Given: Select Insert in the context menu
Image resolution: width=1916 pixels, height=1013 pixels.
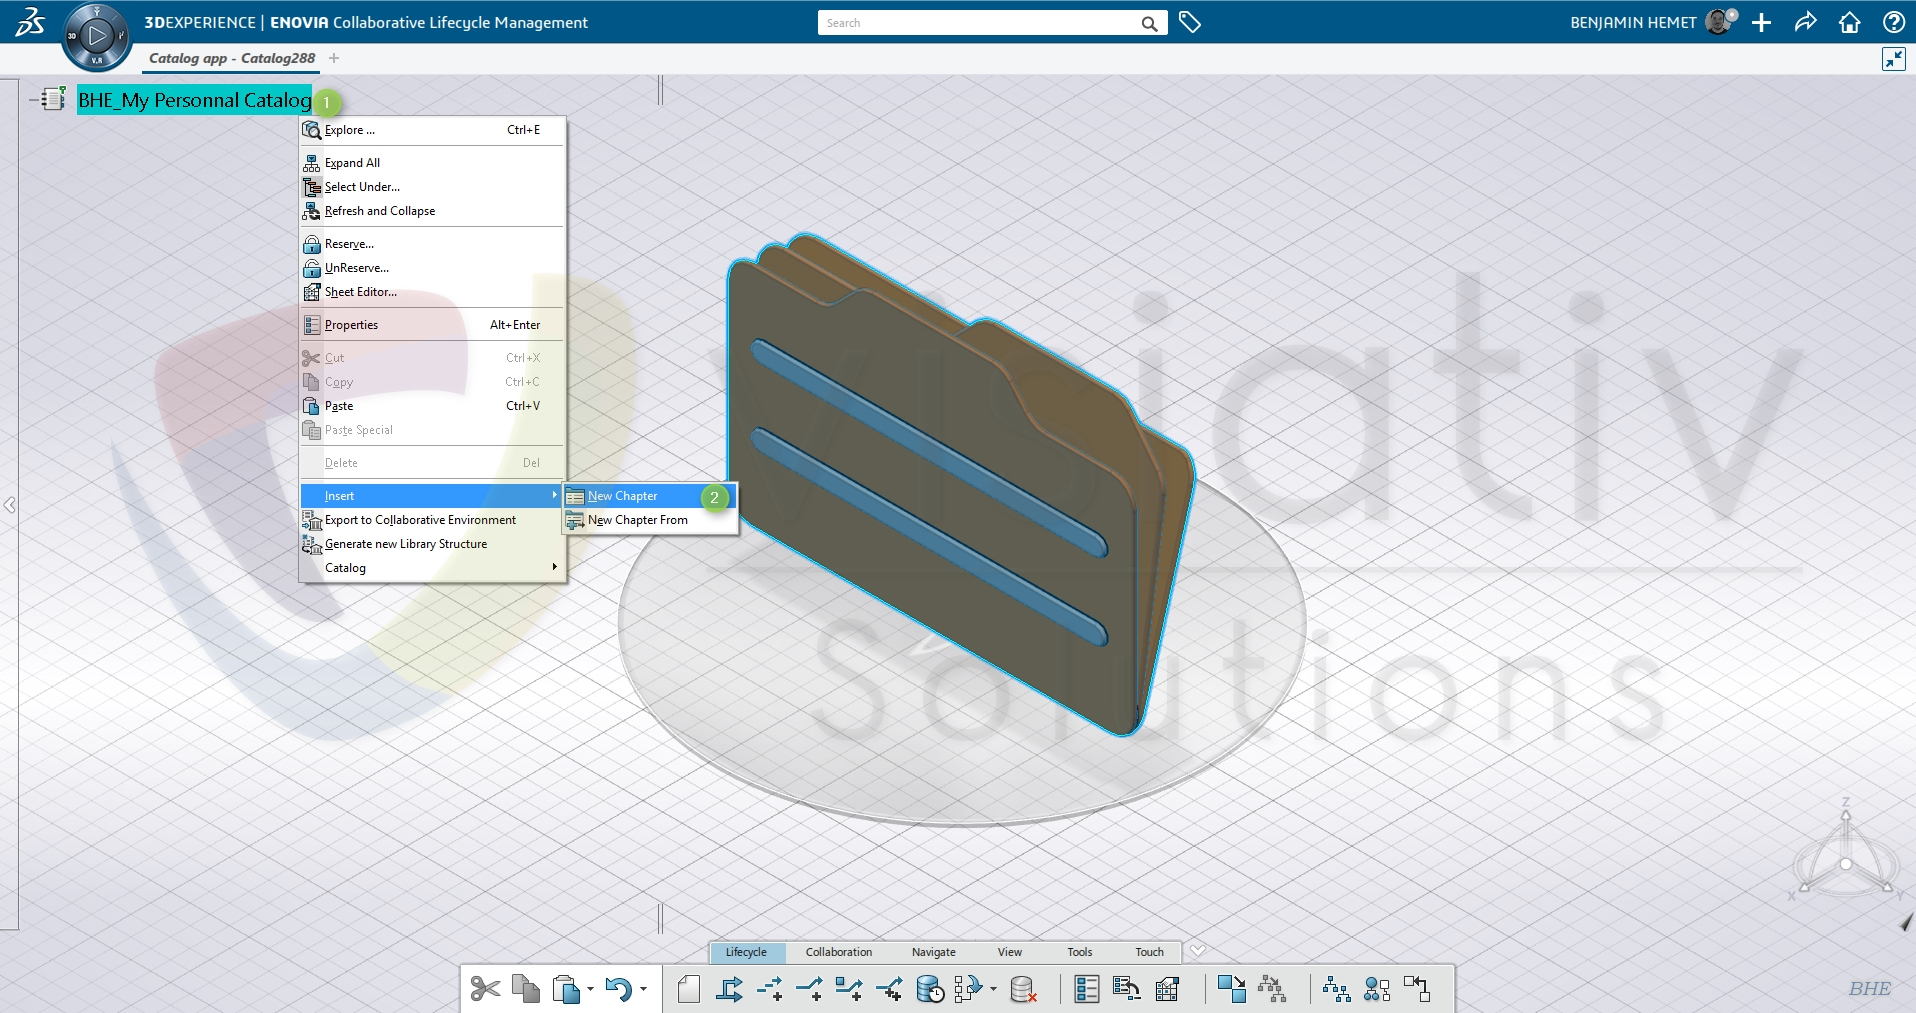Looking at the screenshot, I should click(x=431, y=496).
